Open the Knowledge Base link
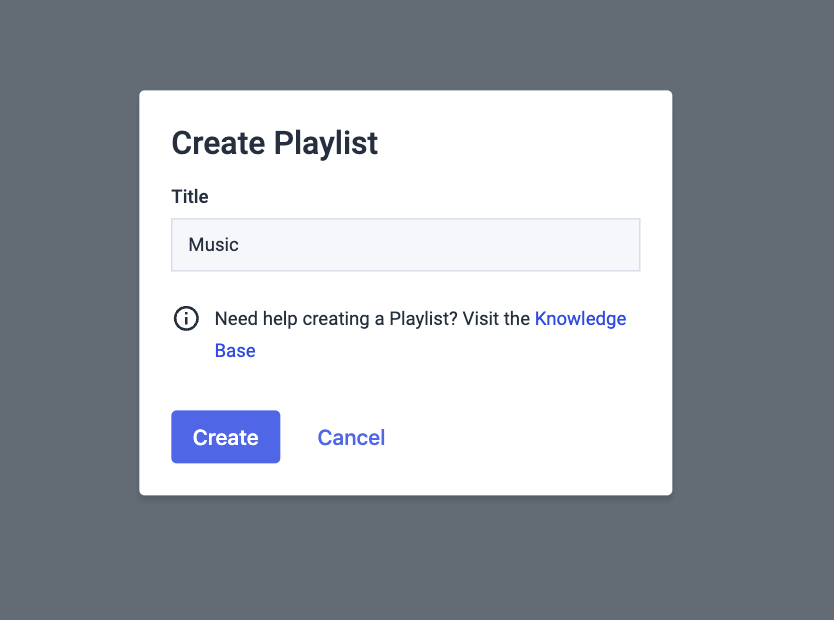The width and height of the screenshot is (834, 620). (x=580, y=319)
